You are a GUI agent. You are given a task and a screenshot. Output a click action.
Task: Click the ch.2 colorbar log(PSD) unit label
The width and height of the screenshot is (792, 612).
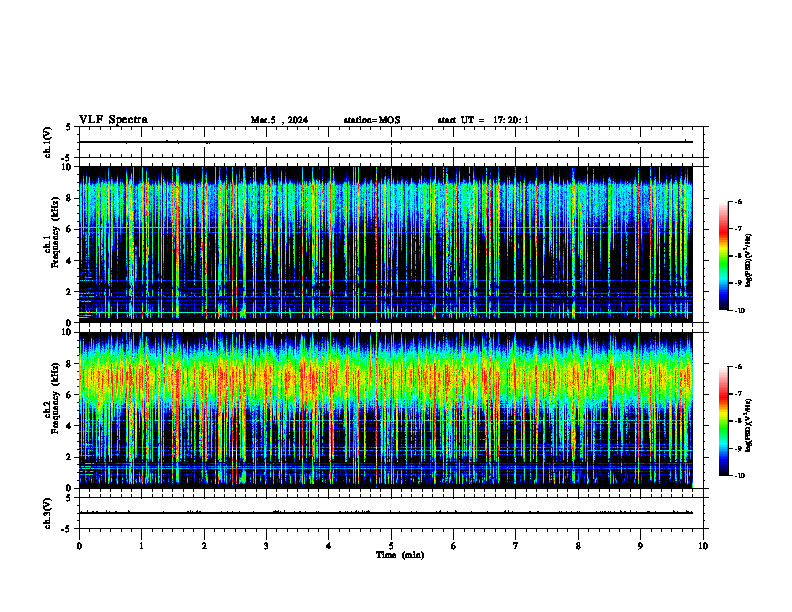coord(749,425)
